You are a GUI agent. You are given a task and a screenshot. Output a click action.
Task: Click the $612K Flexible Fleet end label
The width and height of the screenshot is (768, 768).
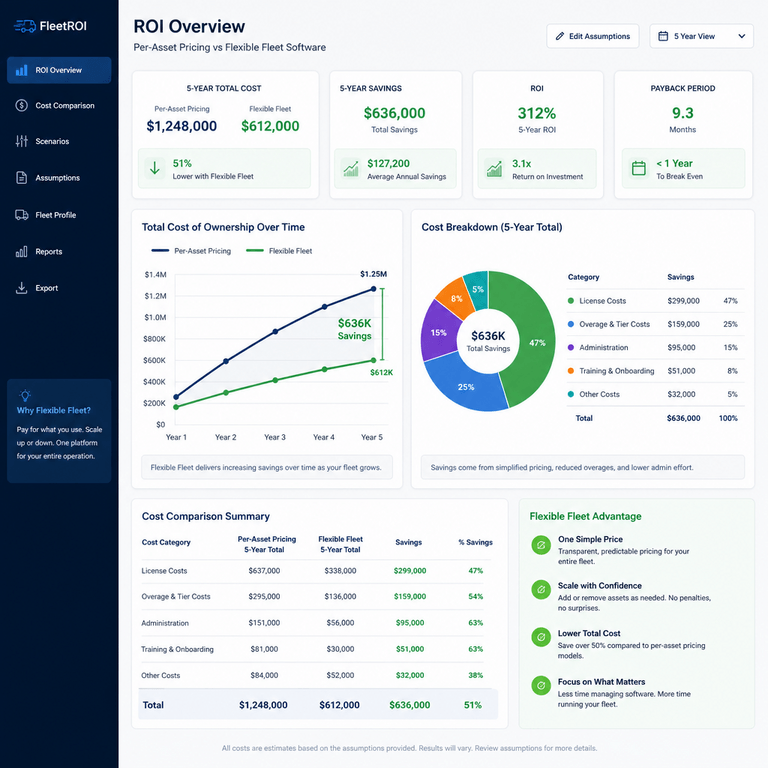click(381, 372)
